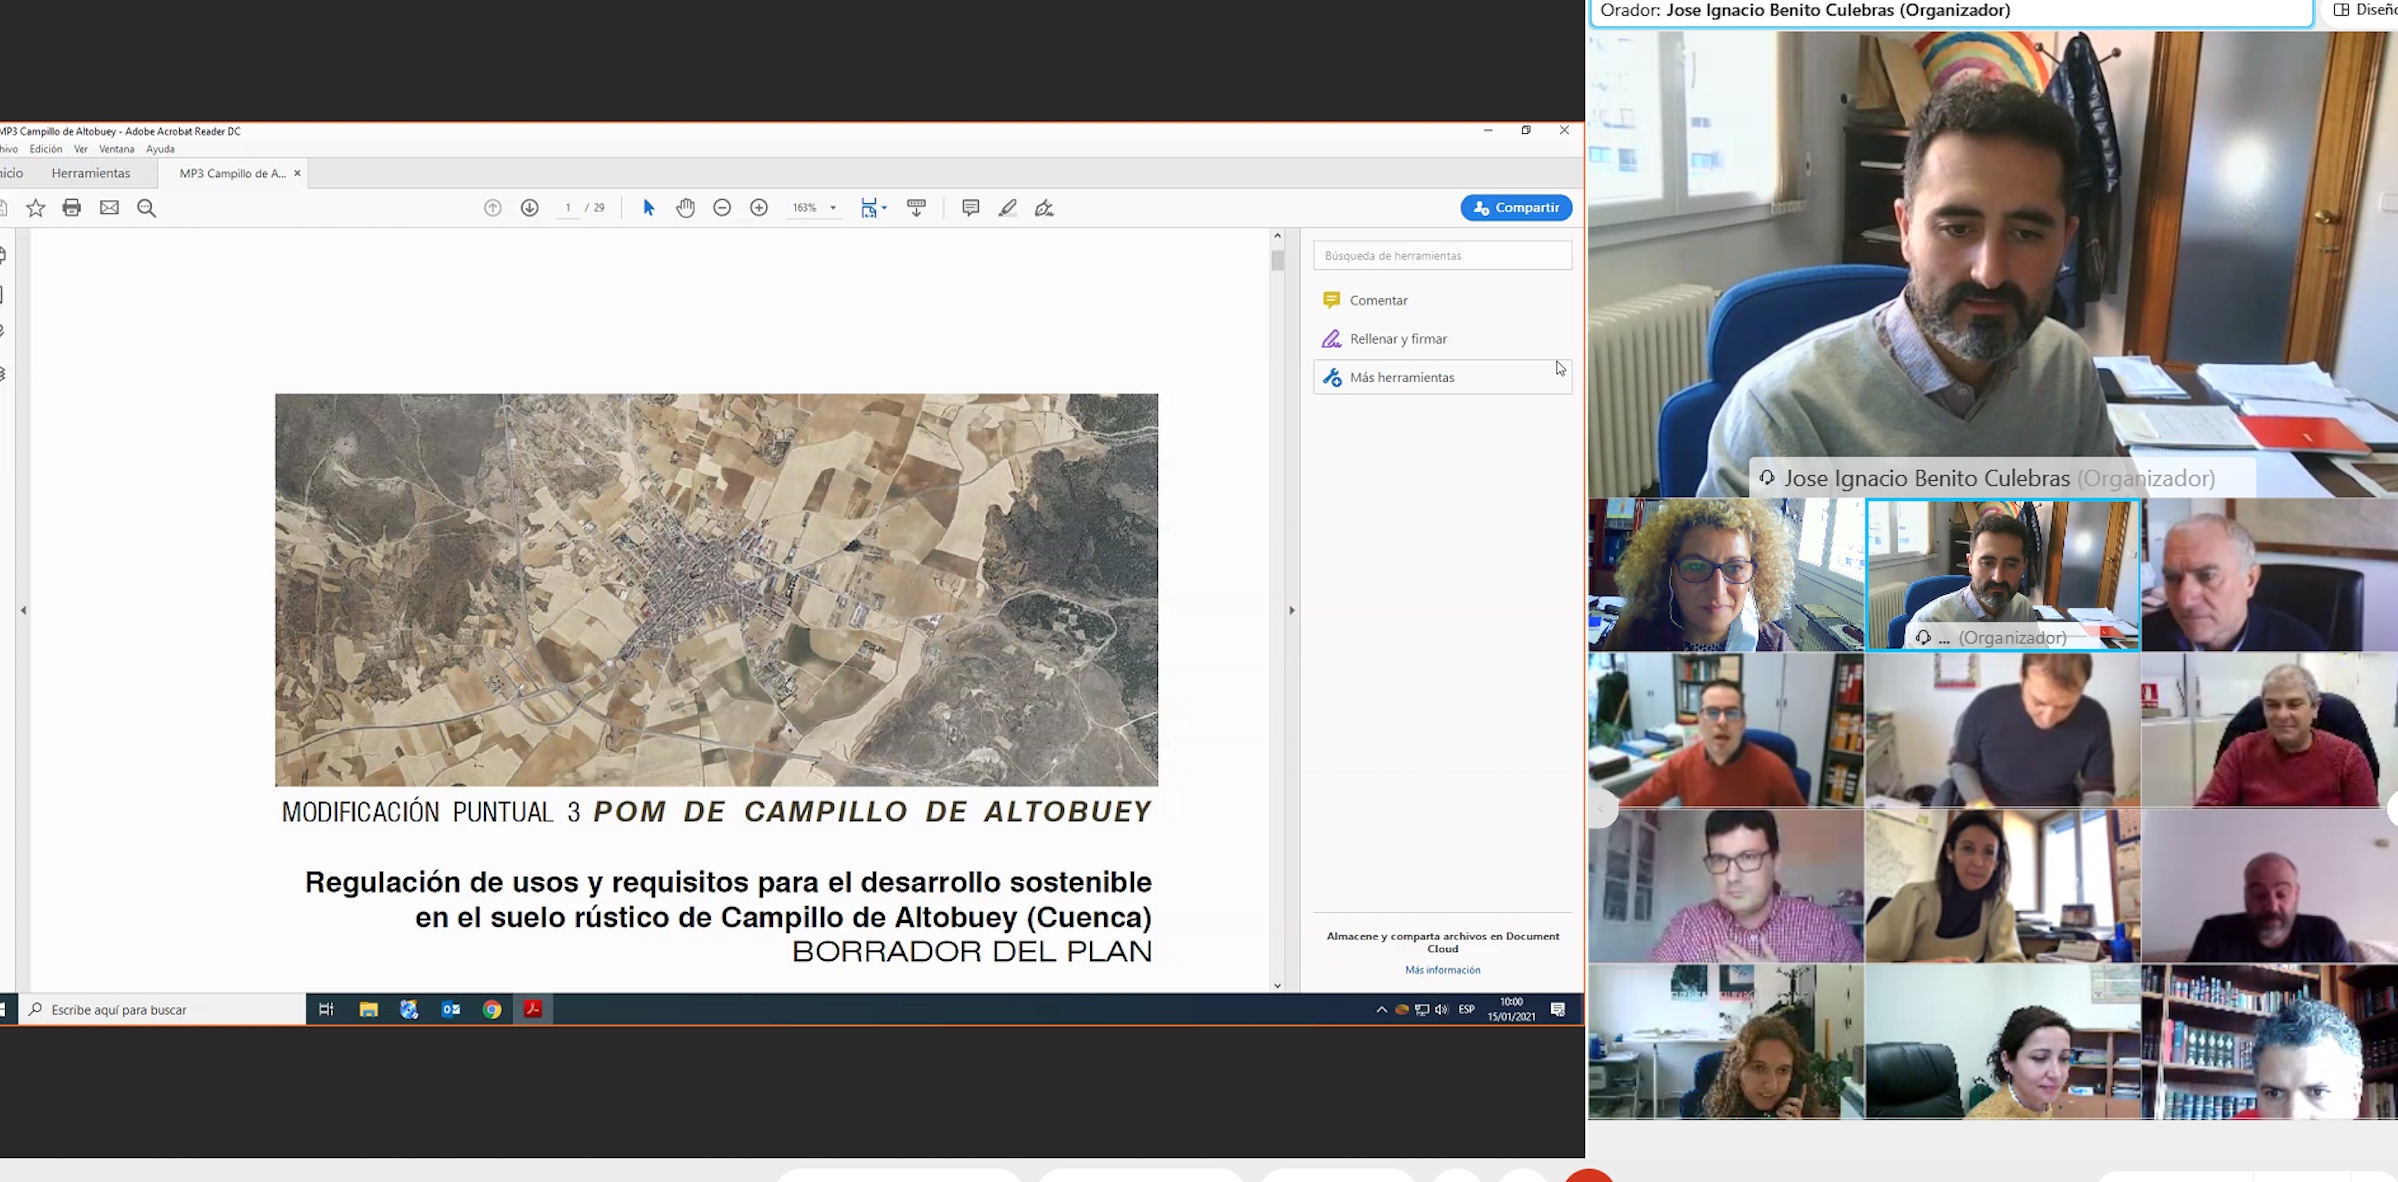The image size is (2398, 1182).
Task: Open the Ventana menu
Action: pos(116,149)
